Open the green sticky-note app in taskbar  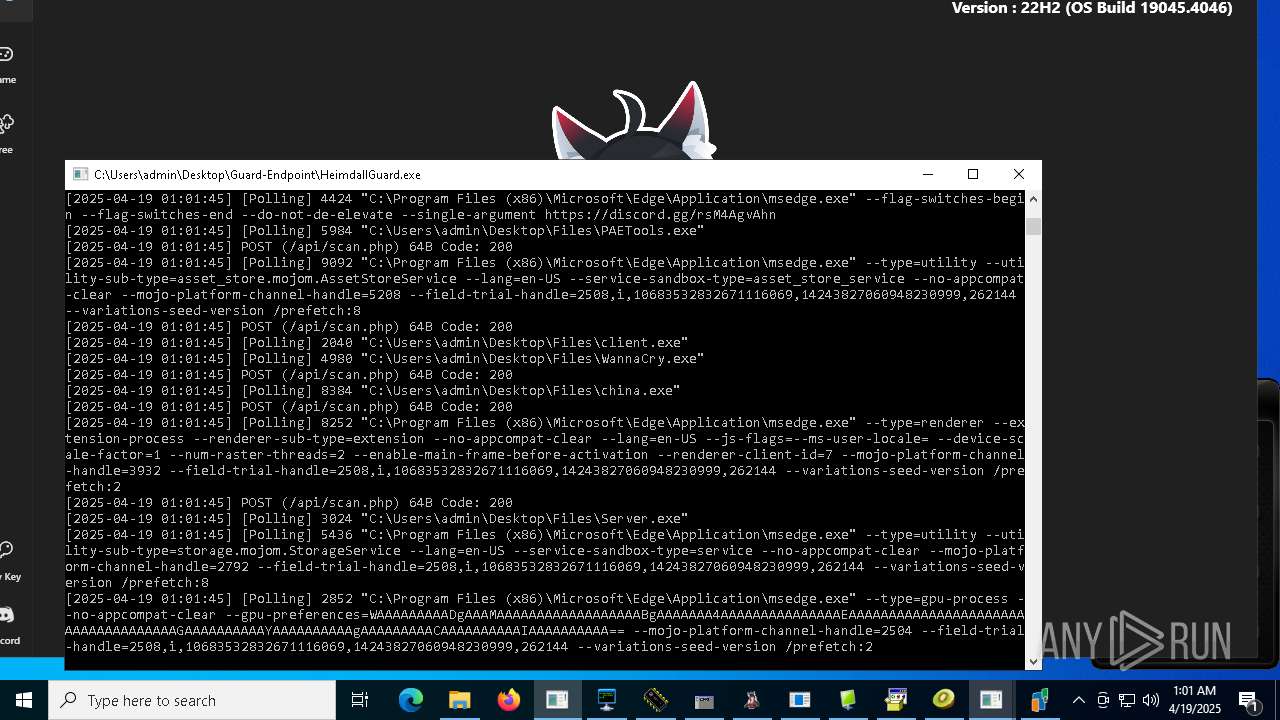[848, 700]
